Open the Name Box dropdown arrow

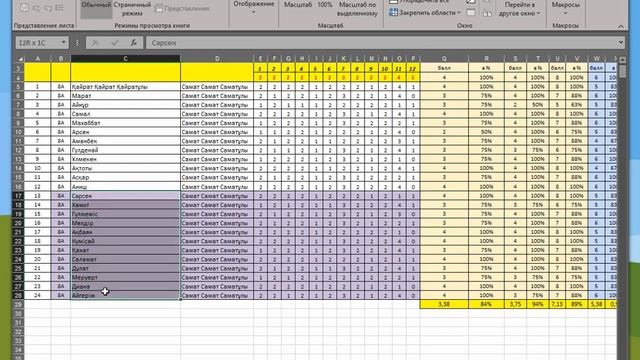(64, 42)
